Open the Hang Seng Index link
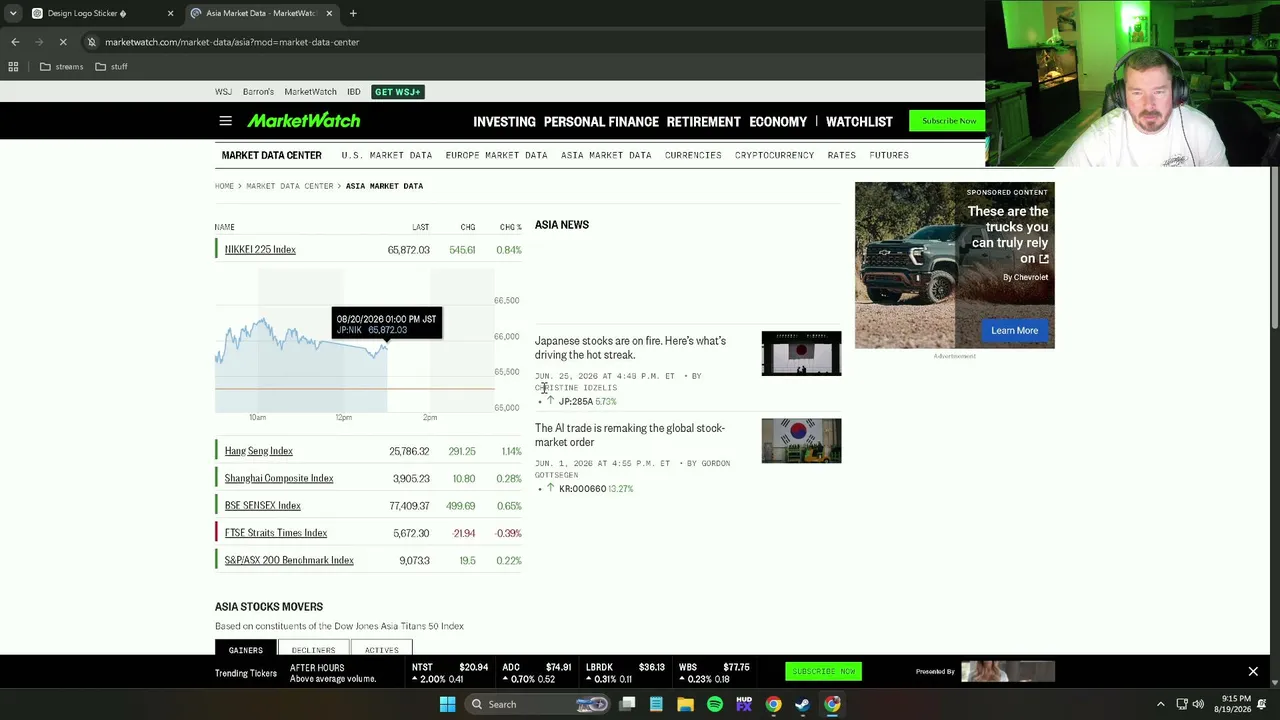 (259, 451)
